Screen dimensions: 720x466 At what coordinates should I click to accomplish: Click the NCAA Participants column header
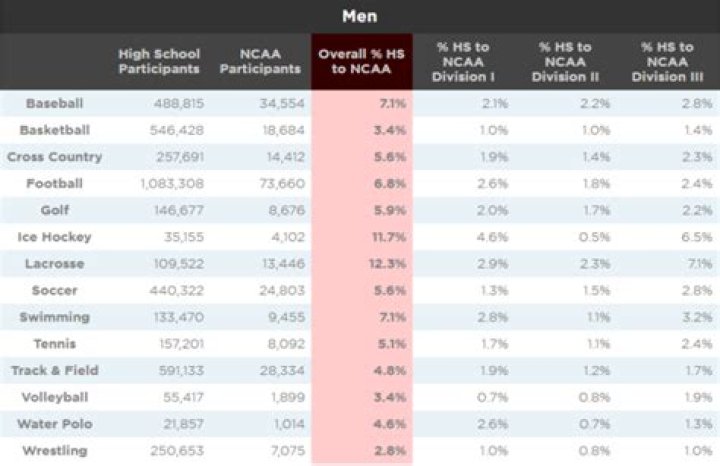[260, 61]
